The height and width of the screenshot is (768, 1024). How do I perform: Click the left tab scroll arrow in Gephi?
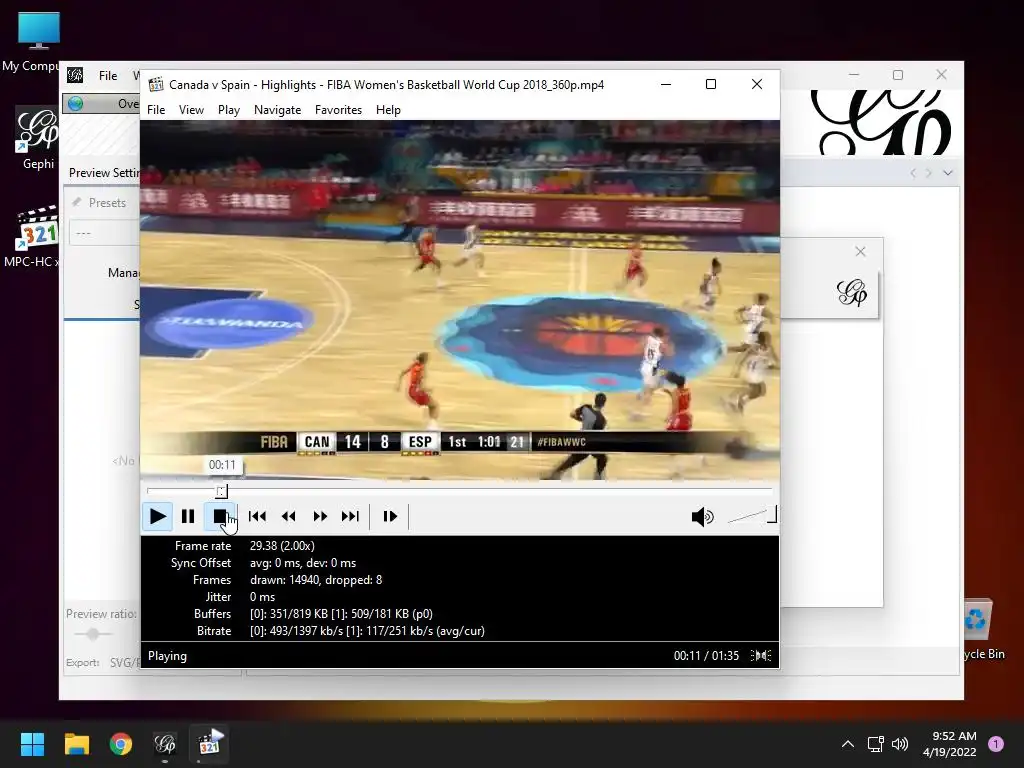913,173
